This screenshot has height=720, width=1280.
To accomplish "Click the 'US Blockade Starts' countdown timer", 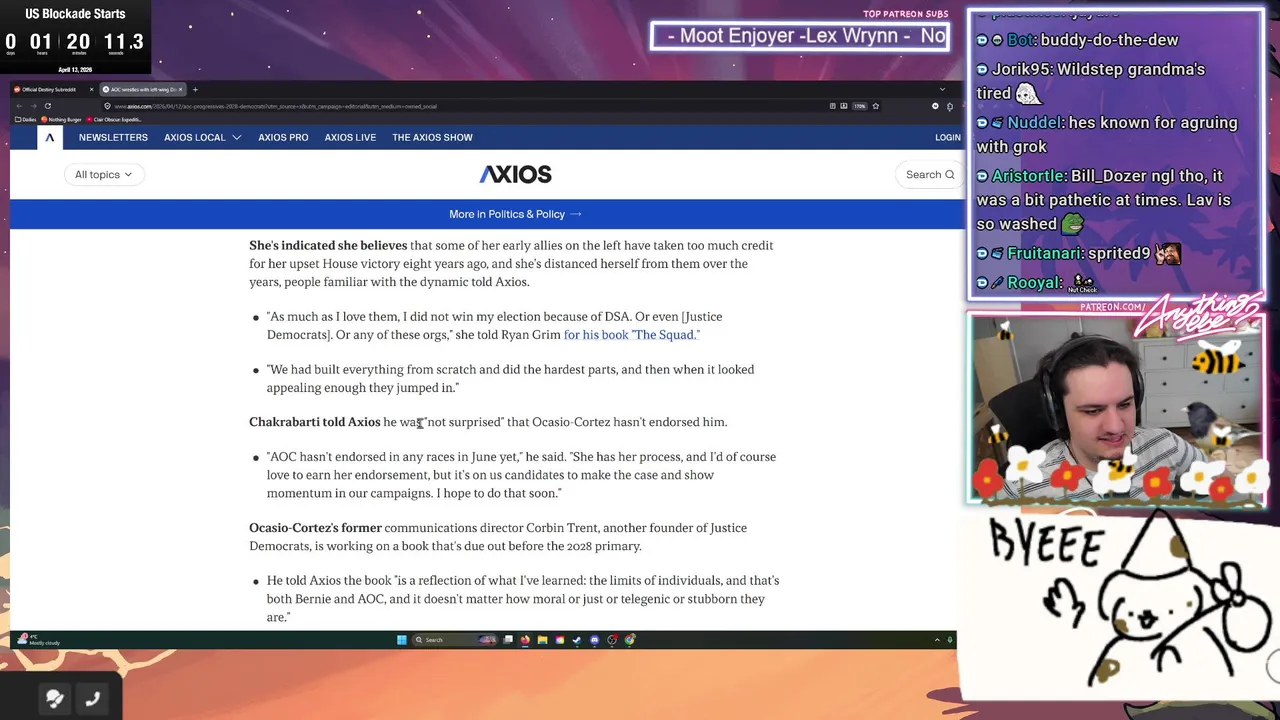I will point(75,37).
